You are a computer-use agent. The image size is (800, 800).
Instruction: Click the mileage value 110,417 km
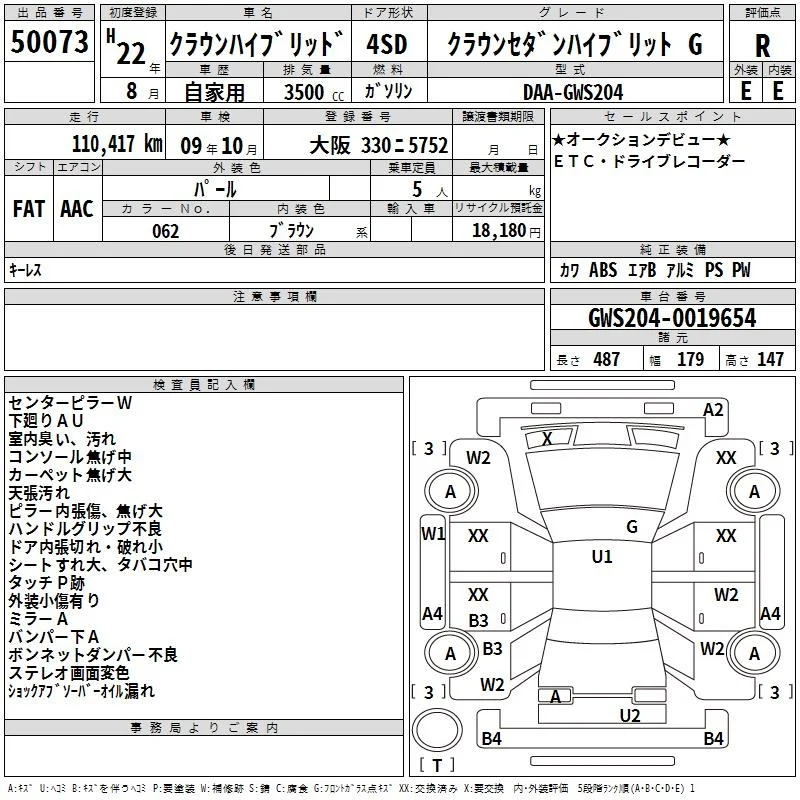point(117,144)
